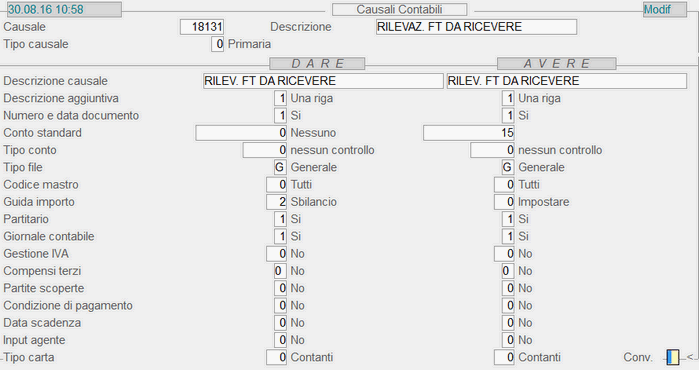Click the AVERE Data scadenza field
Image resolution: width=699 pixels, height=370 pixels.
(508, 323)
